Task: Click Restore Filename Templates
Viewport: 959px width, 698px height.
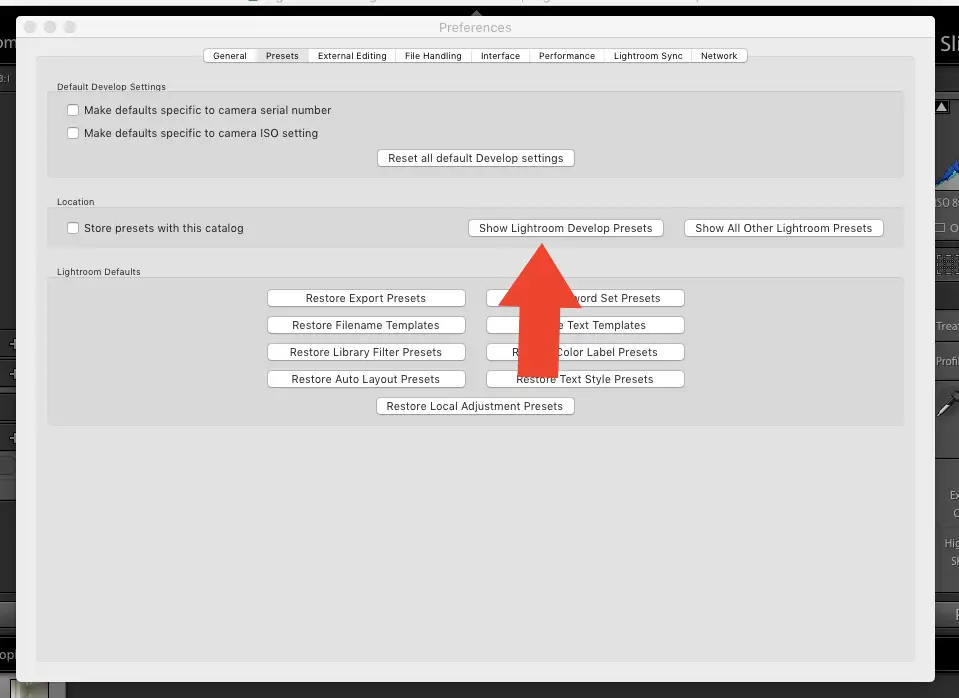Action: click(366, 325)
